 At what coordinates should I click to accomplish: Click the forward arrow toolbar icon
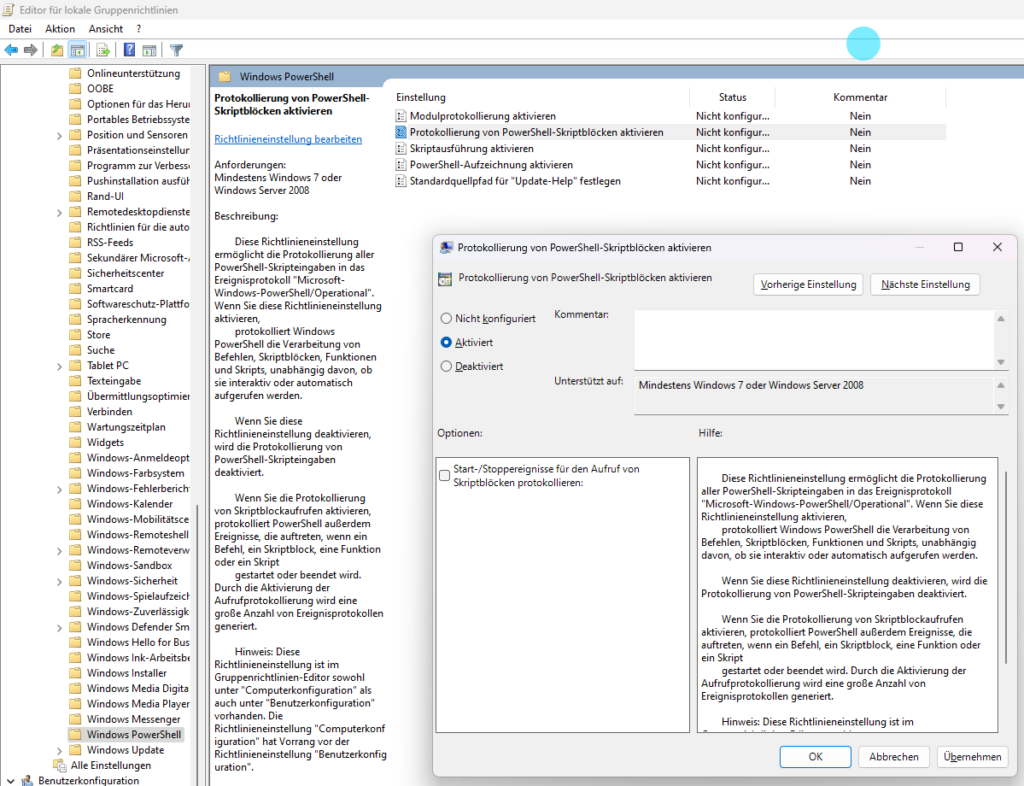pos(31,50)
